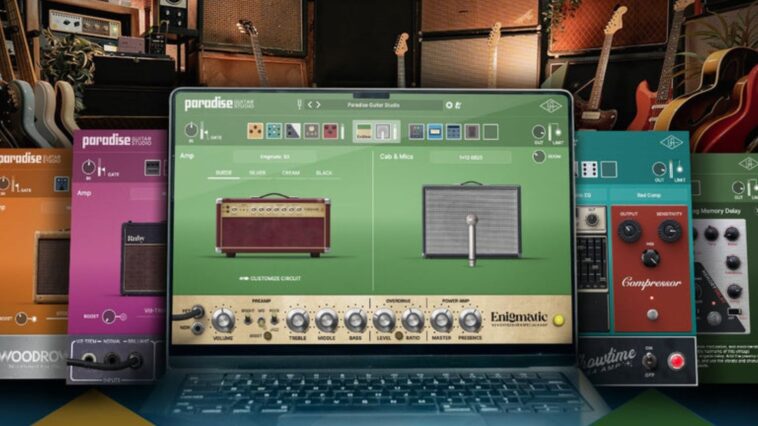Viewport: 758px width, 426px height.
Task: Flip the Showtime amp On/Off switch
Action: 649,361
